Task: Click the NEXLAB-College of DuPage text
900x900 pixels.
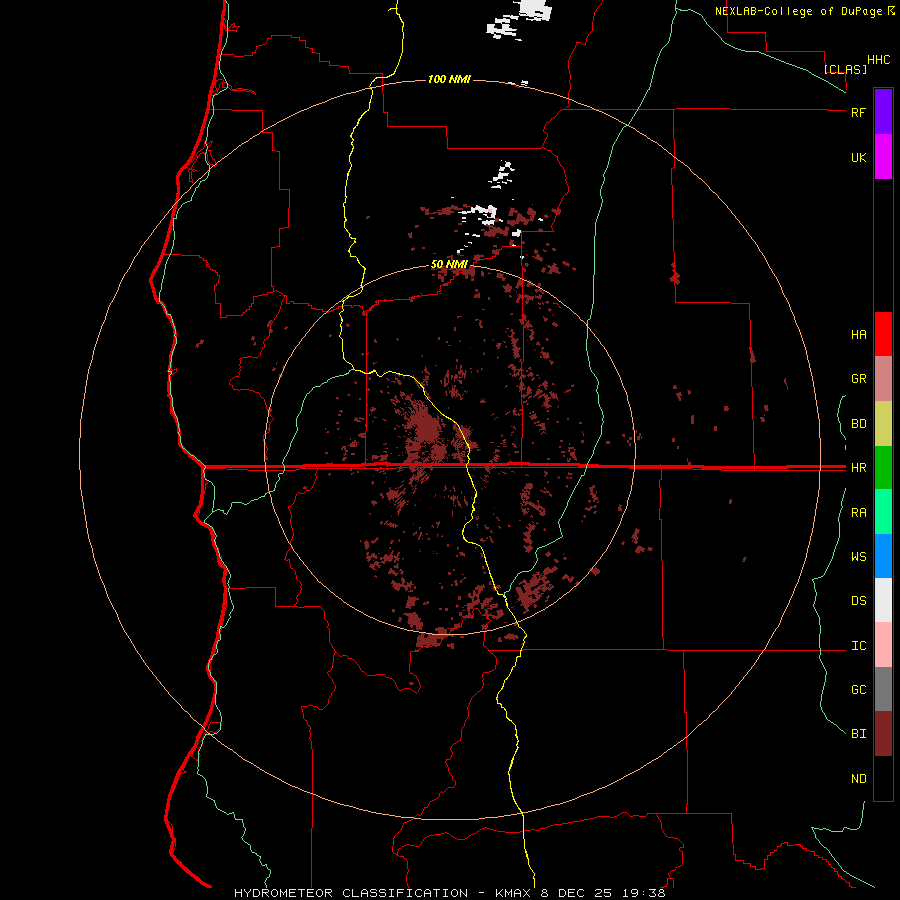Action: [800, 11]
